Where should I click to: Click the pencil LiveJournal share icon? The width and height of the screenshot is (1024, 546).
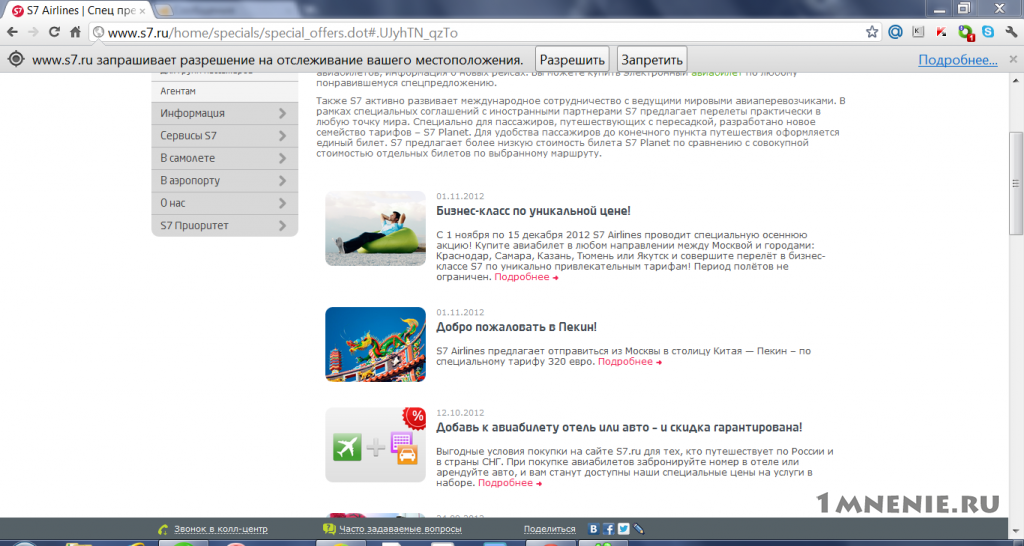(639, 529)
